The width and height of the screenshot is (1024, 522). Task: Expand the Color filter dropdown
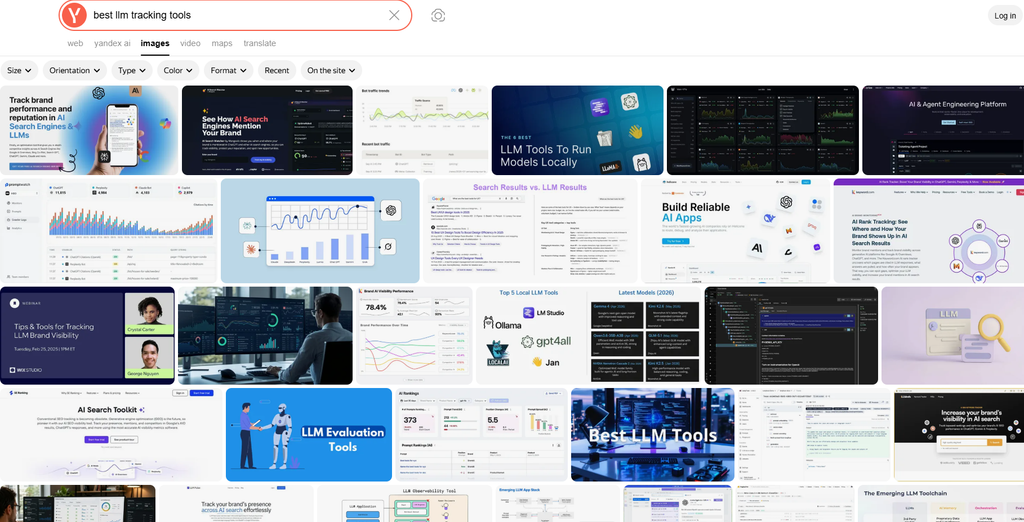178,71
